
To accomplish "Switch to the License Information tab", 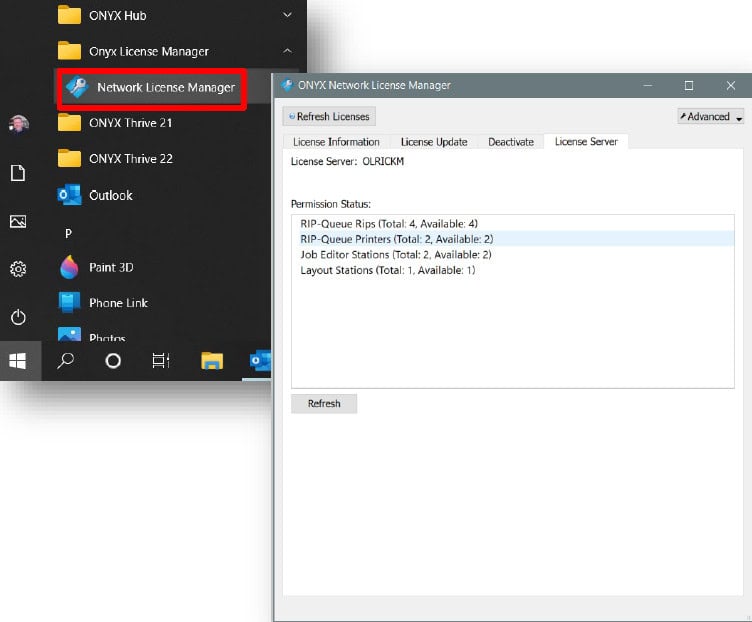I will (x=336, y=142).
